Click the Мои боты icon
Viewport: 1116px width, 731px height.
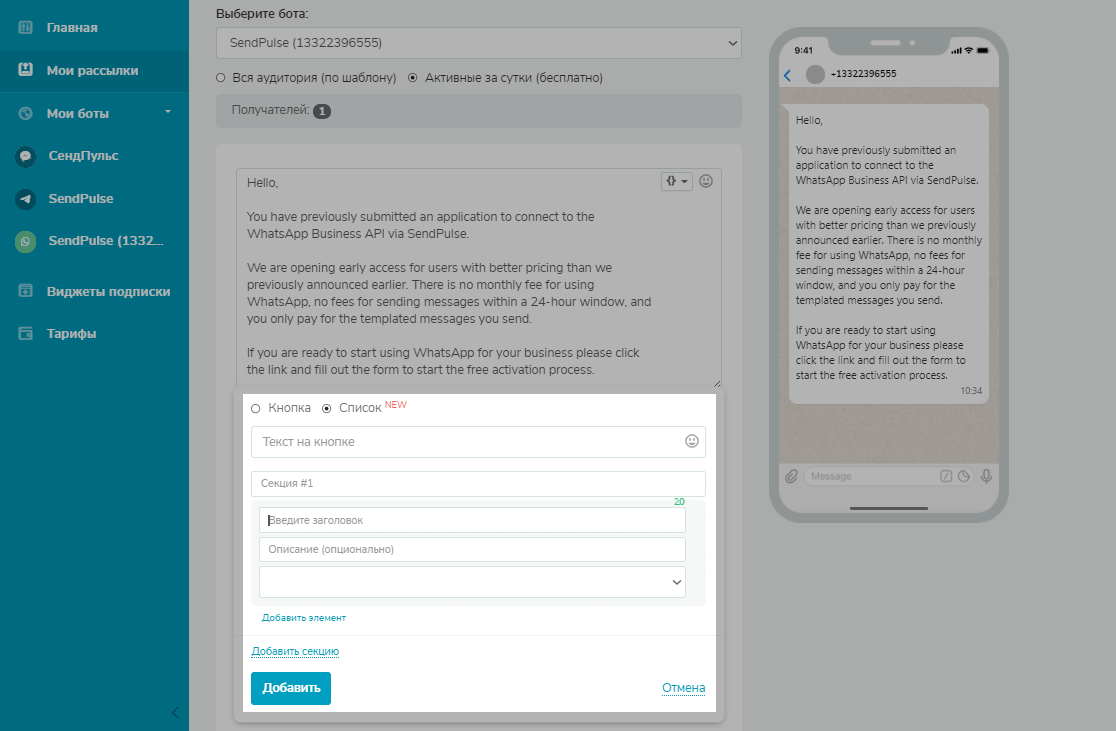[x=26, y=113]
